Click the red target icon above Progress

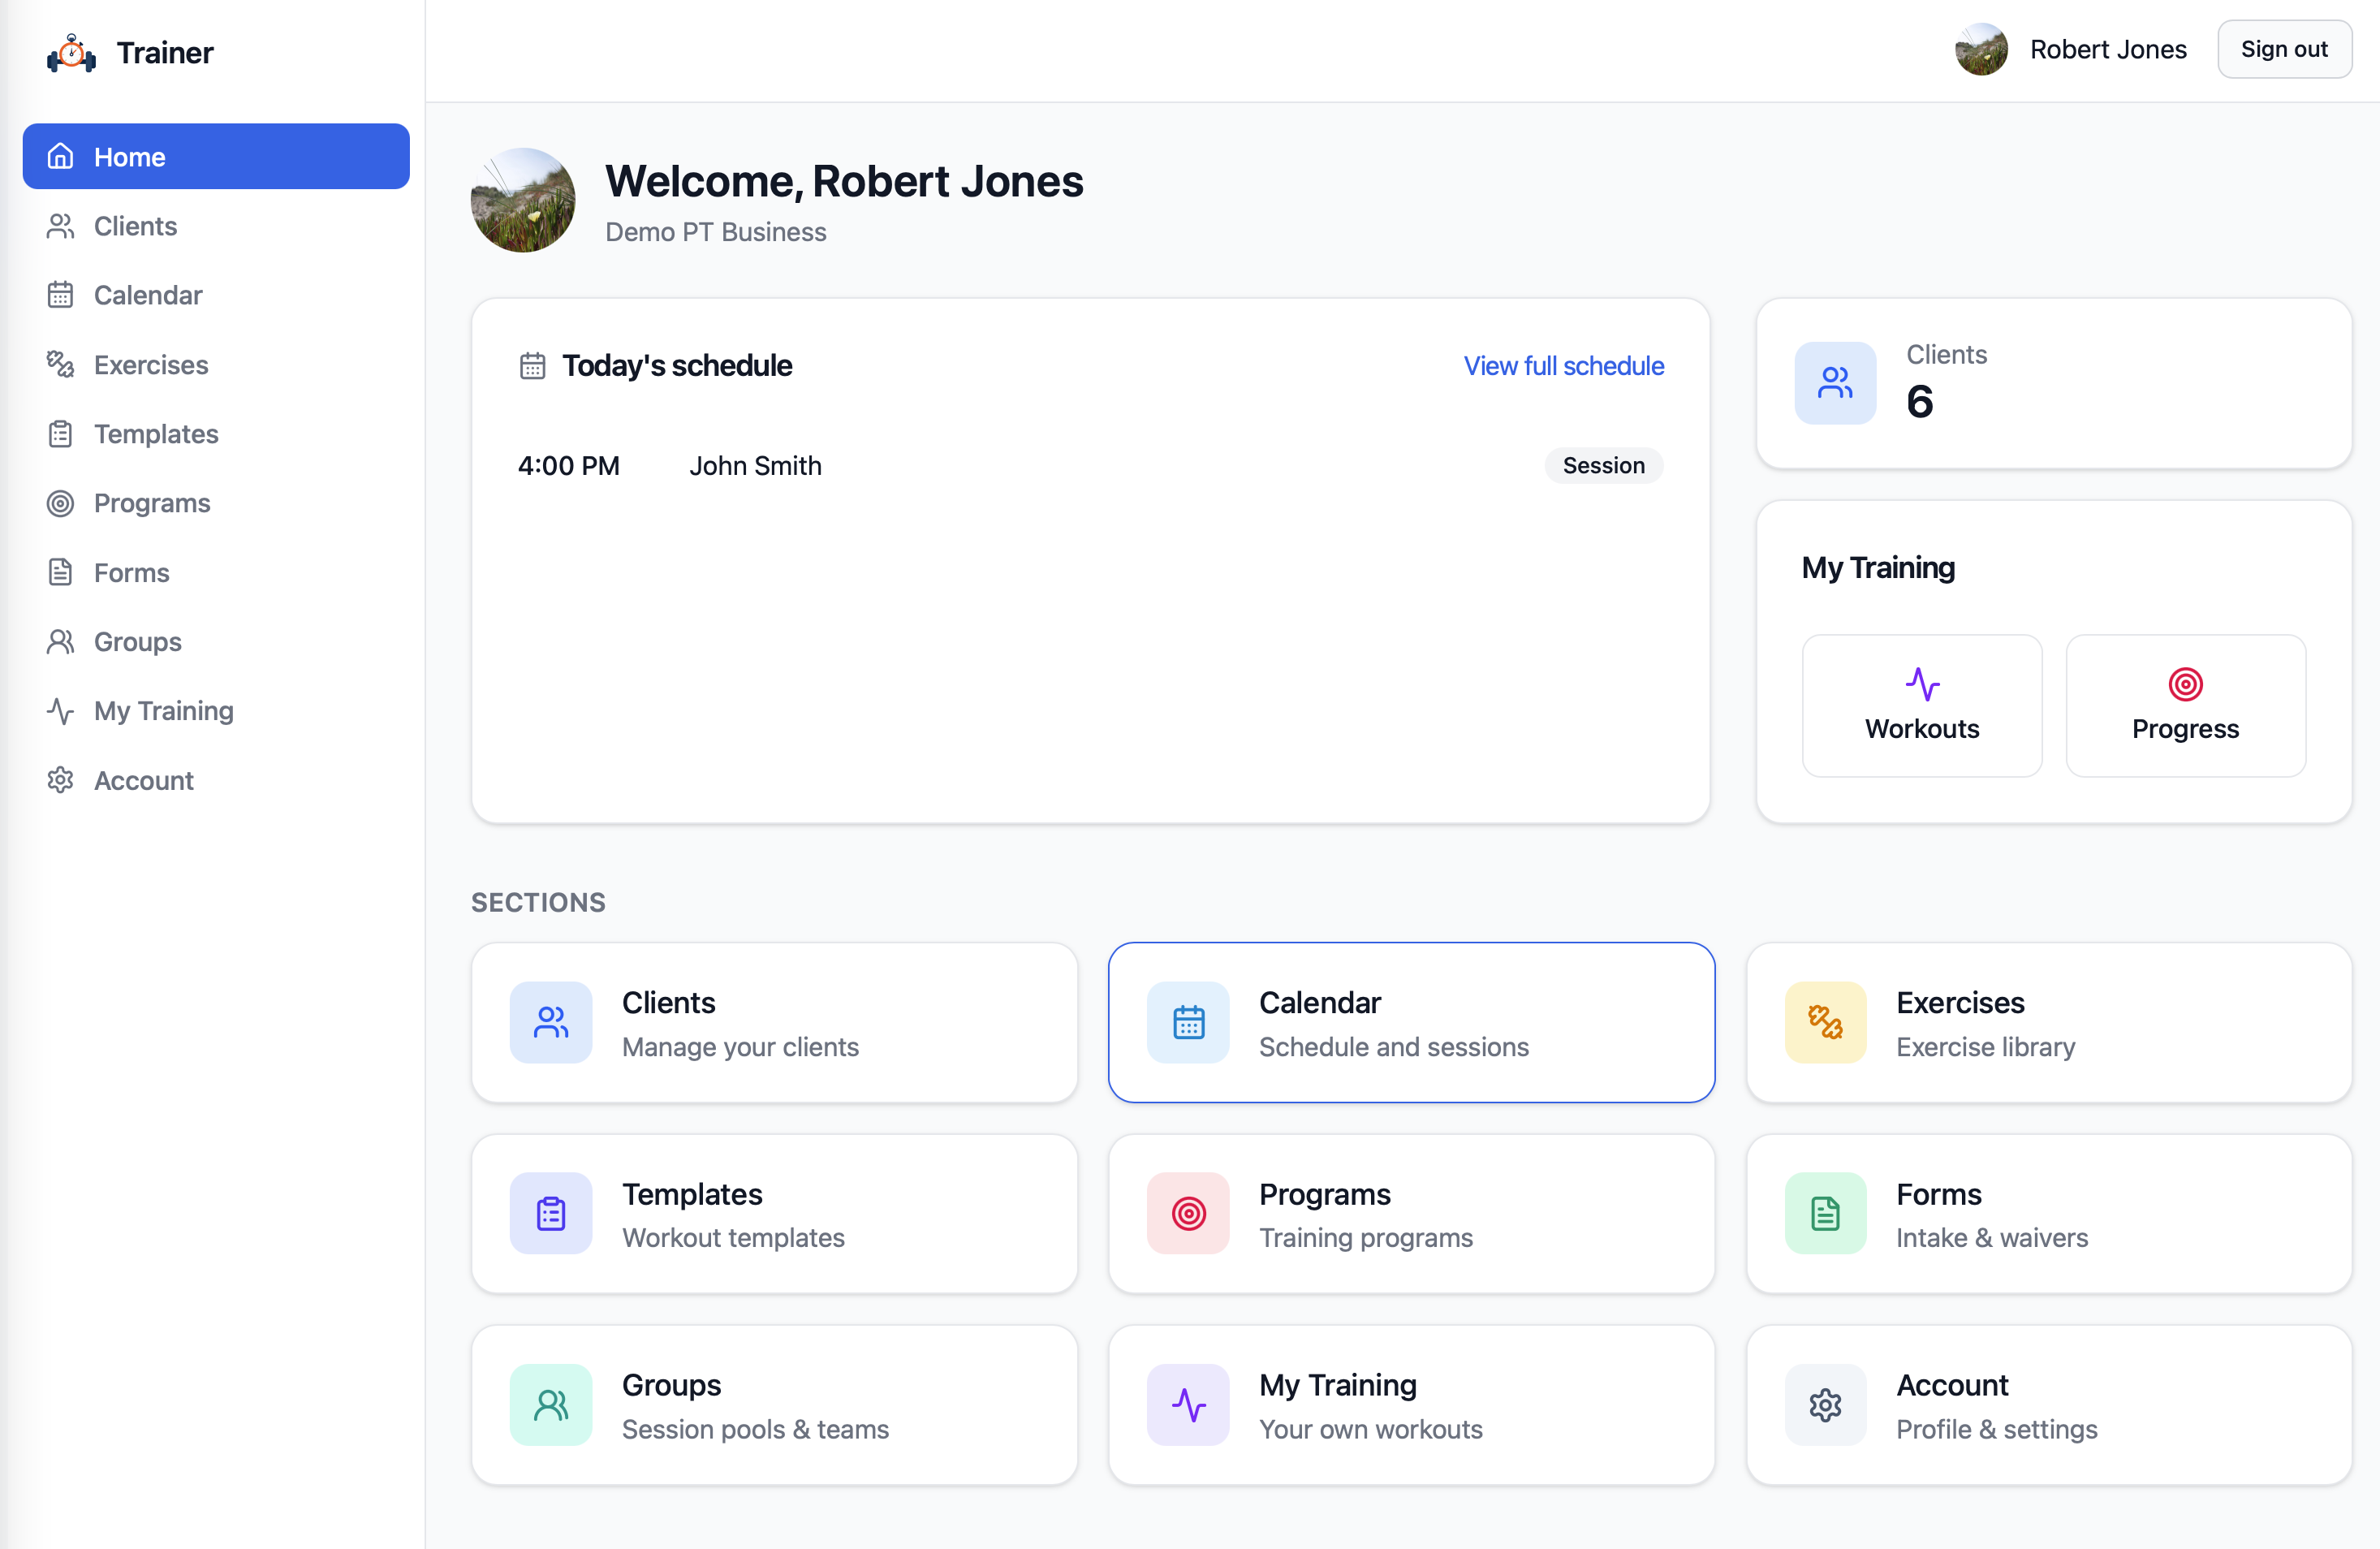2185,684
